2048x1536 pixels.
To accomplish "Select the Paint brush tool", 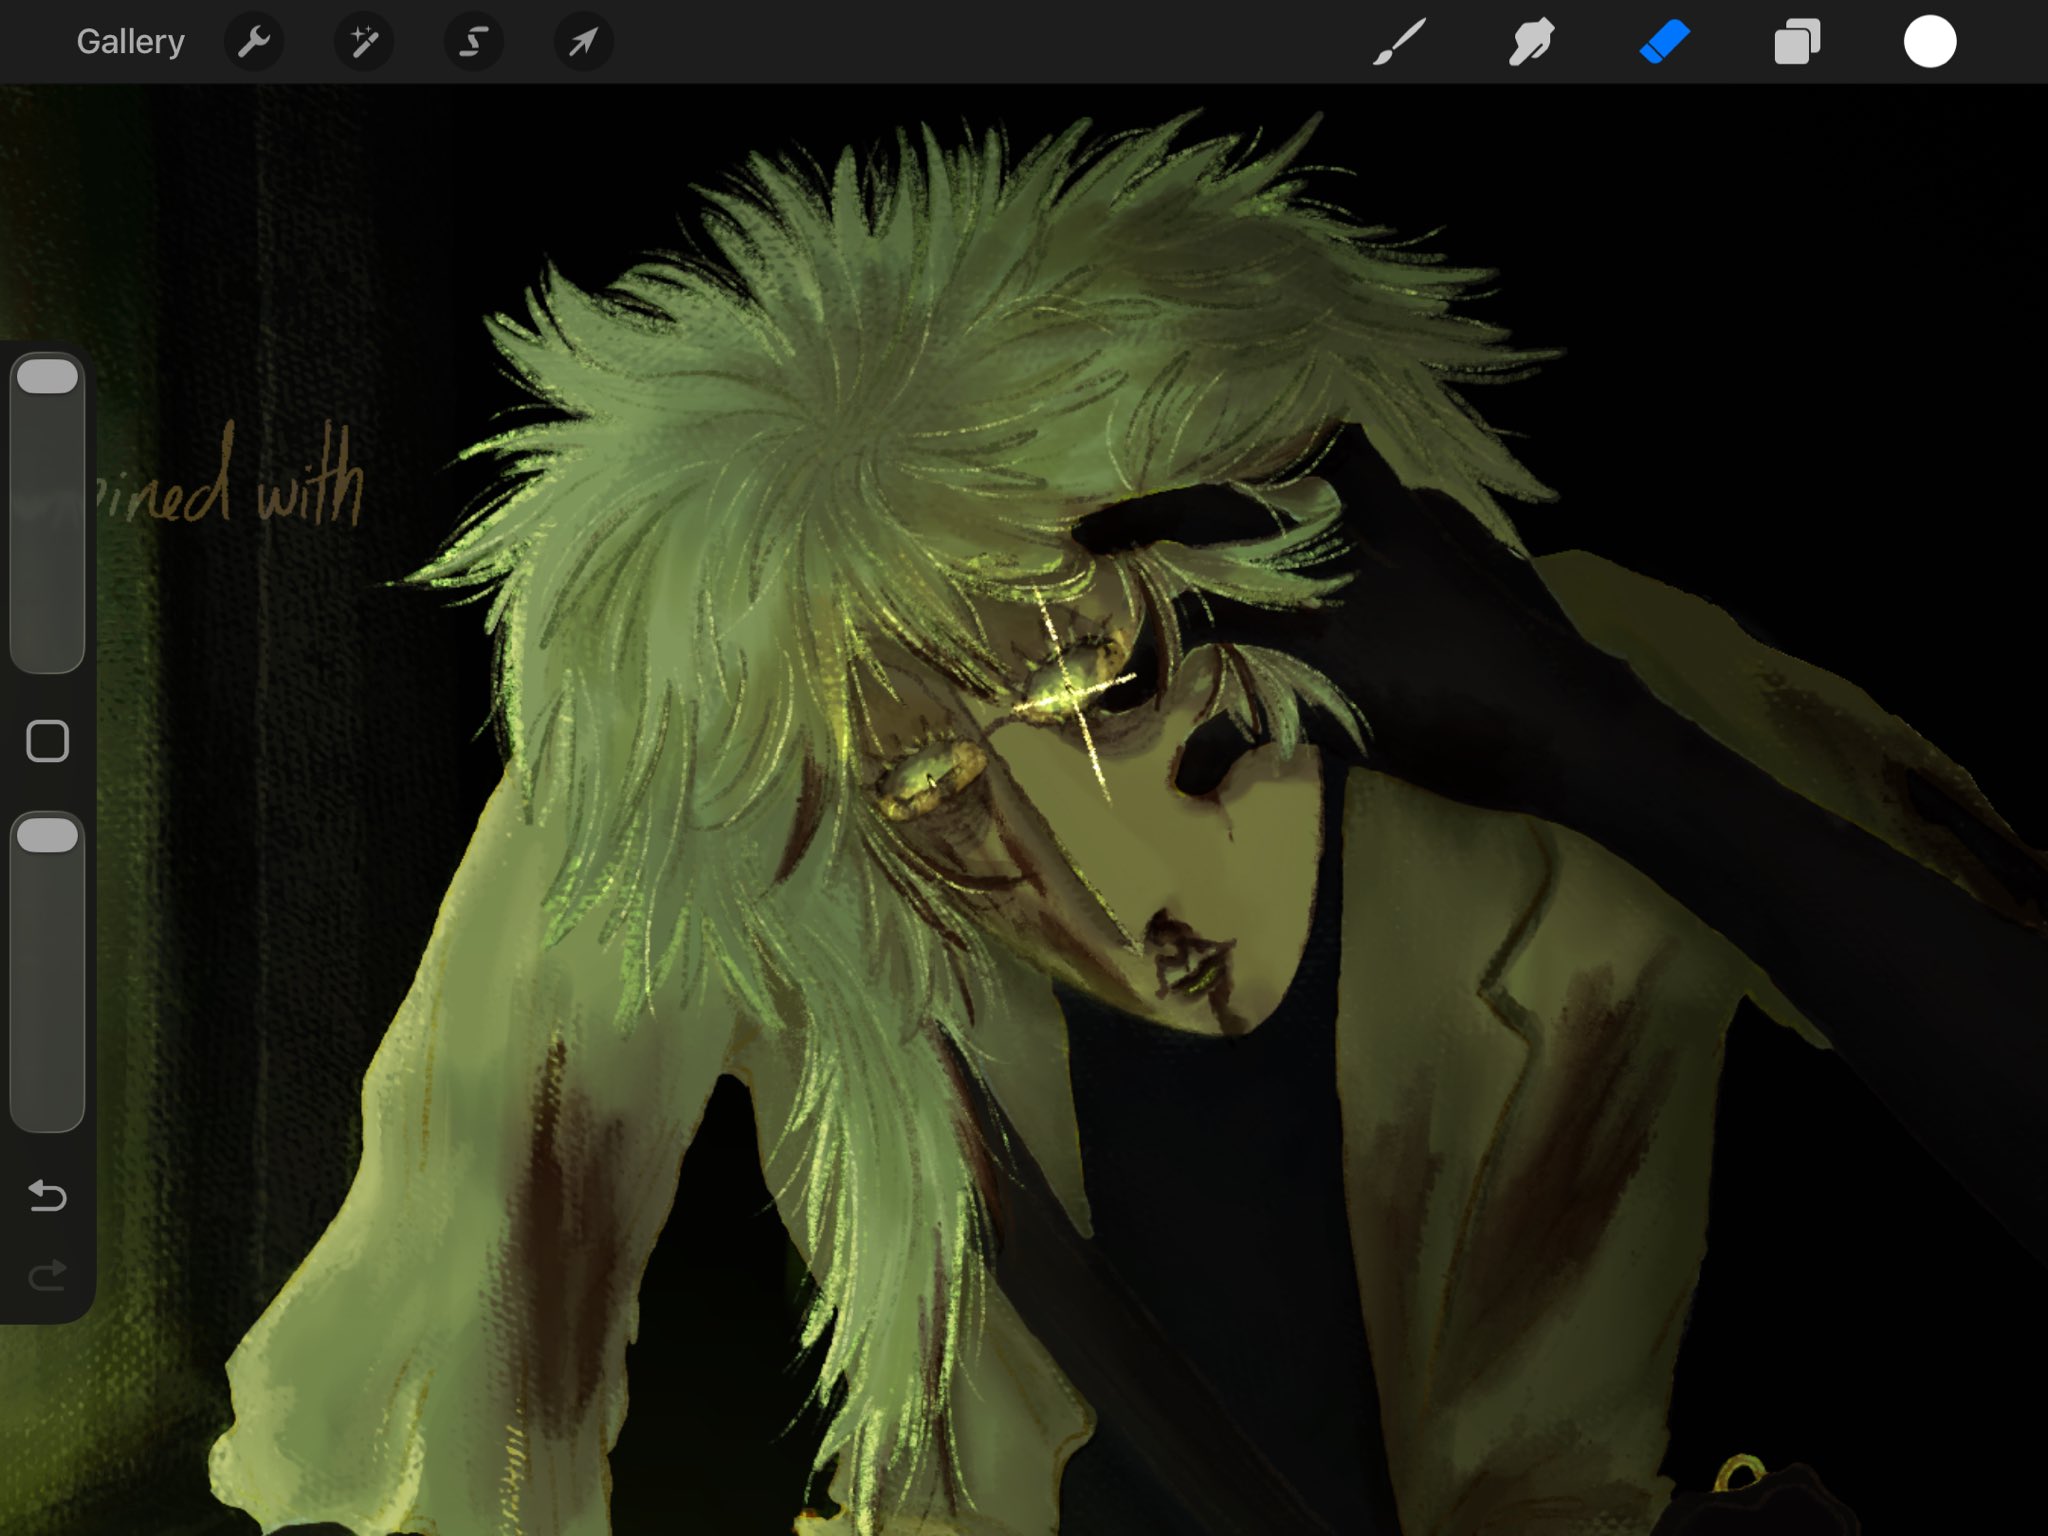I will tap(1398, 42).
